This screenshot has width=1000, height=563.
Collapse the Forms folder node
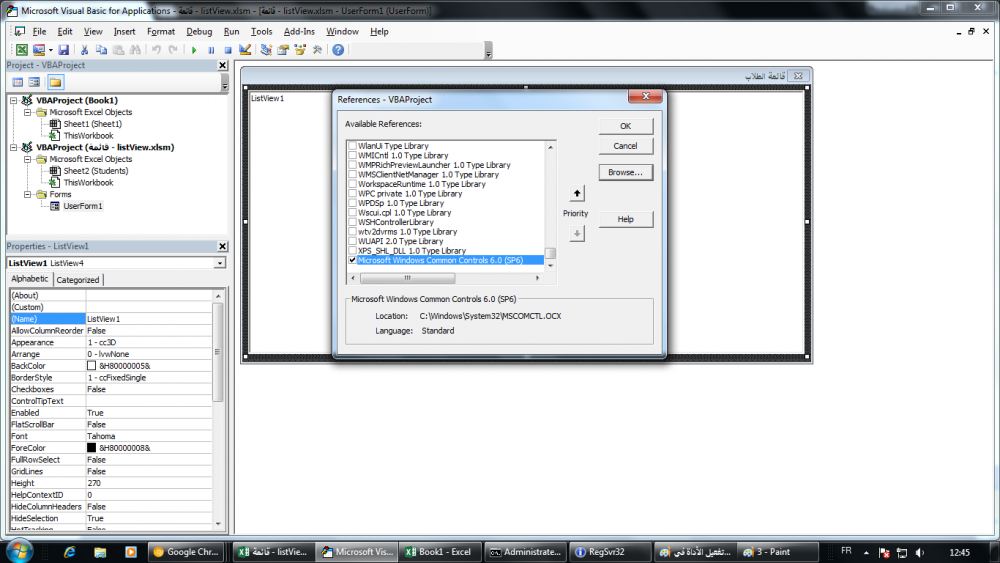(27, 194)
